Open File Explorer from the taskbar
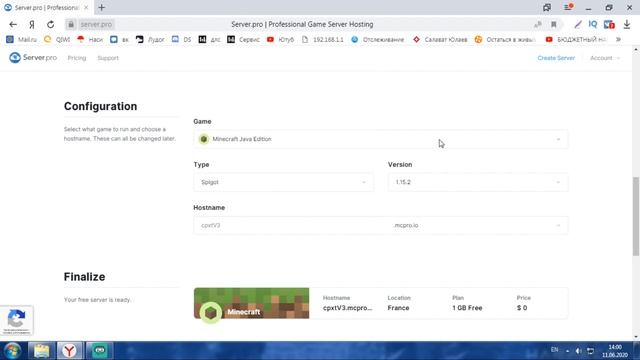 point(41,351)
